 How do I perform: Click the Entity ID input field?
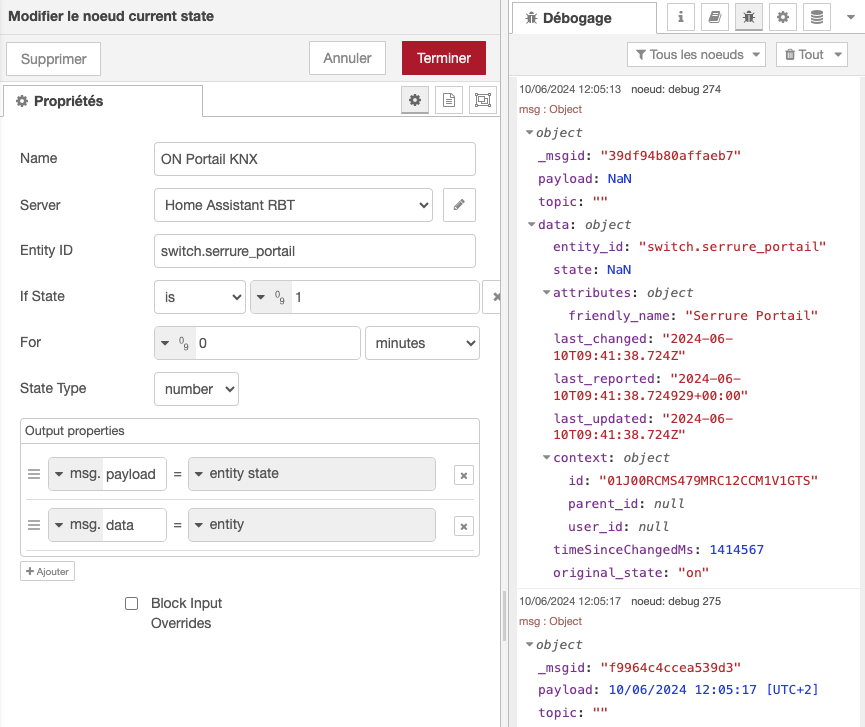[x=315, y=251]
